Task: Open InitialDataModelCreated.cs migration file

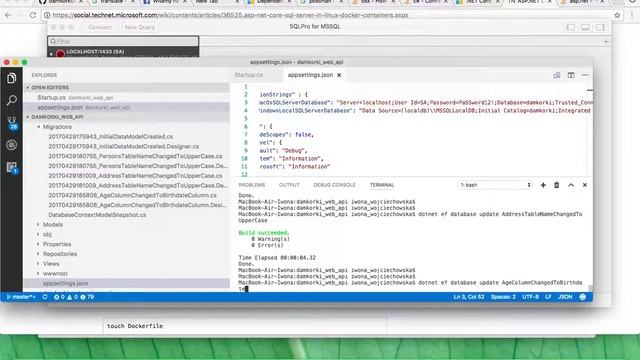Action: tap(111, 136)
